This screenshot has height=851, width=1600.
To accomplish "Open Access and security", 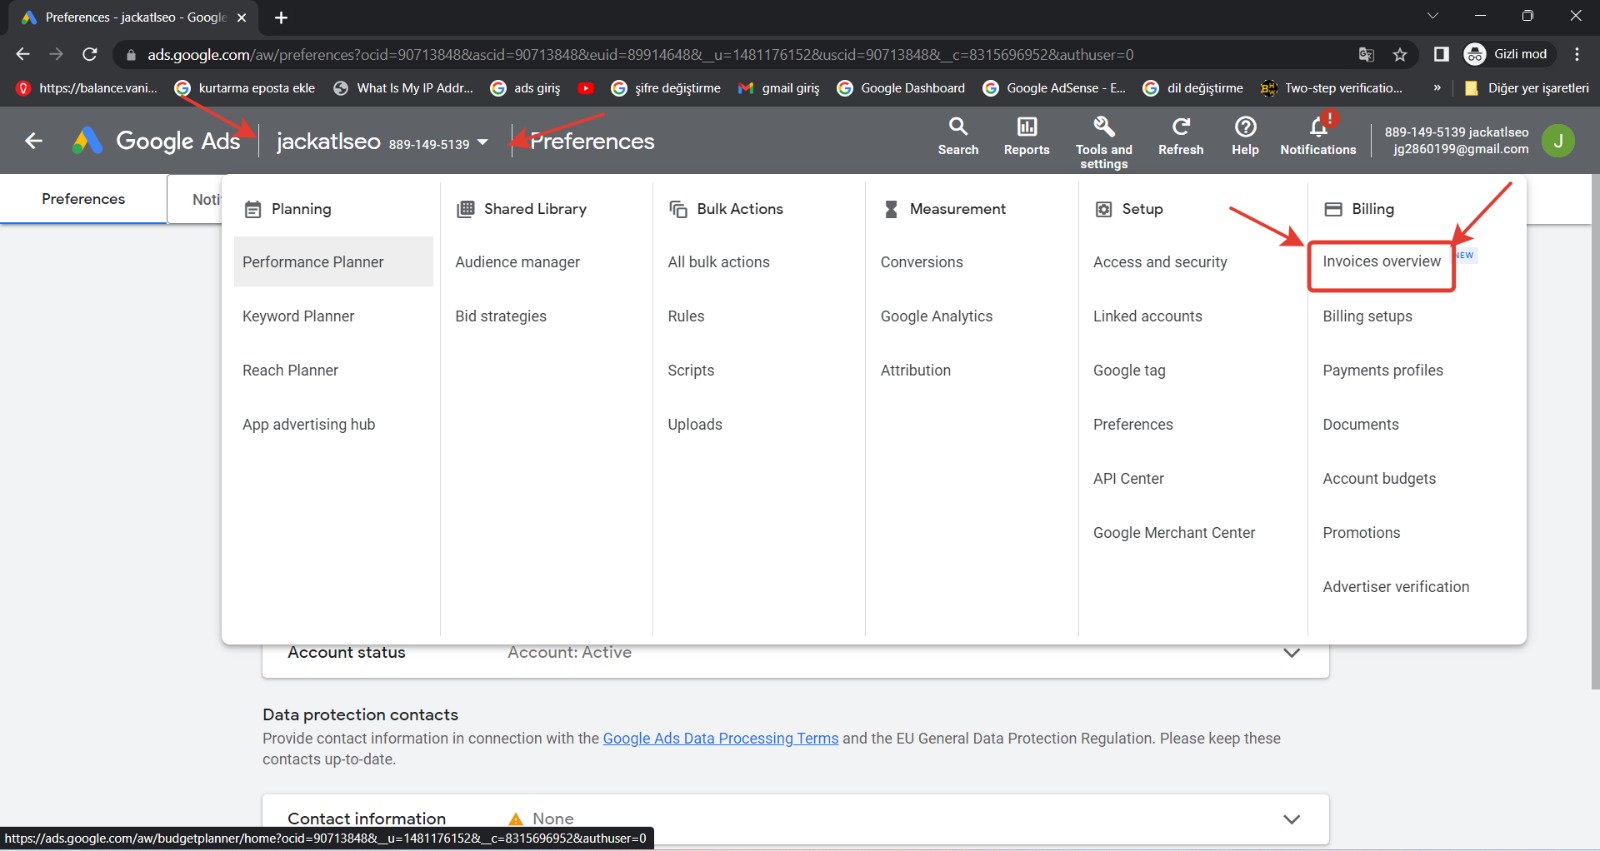I will [1160, 262].
